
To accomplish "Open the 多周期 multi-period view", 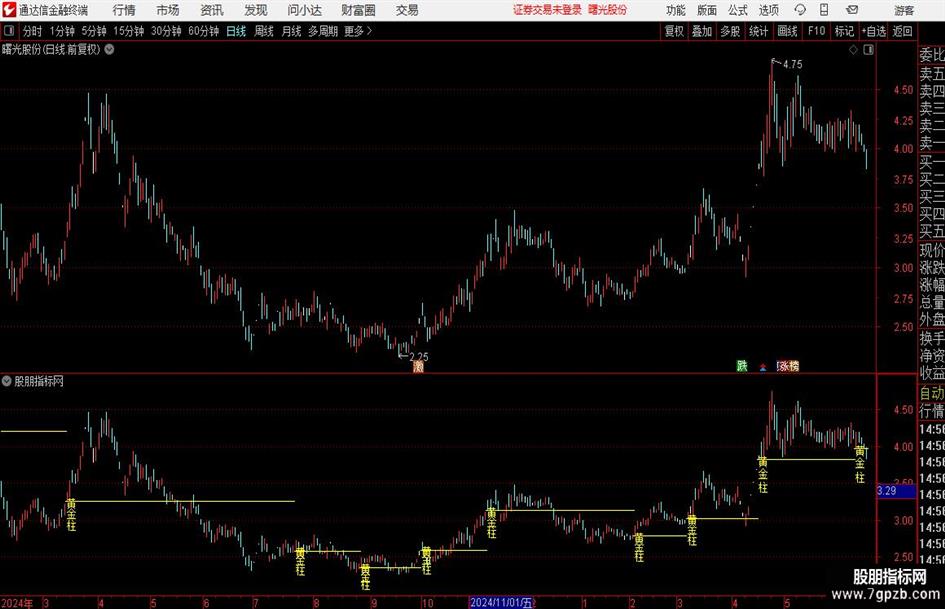I will click(323, 31).
